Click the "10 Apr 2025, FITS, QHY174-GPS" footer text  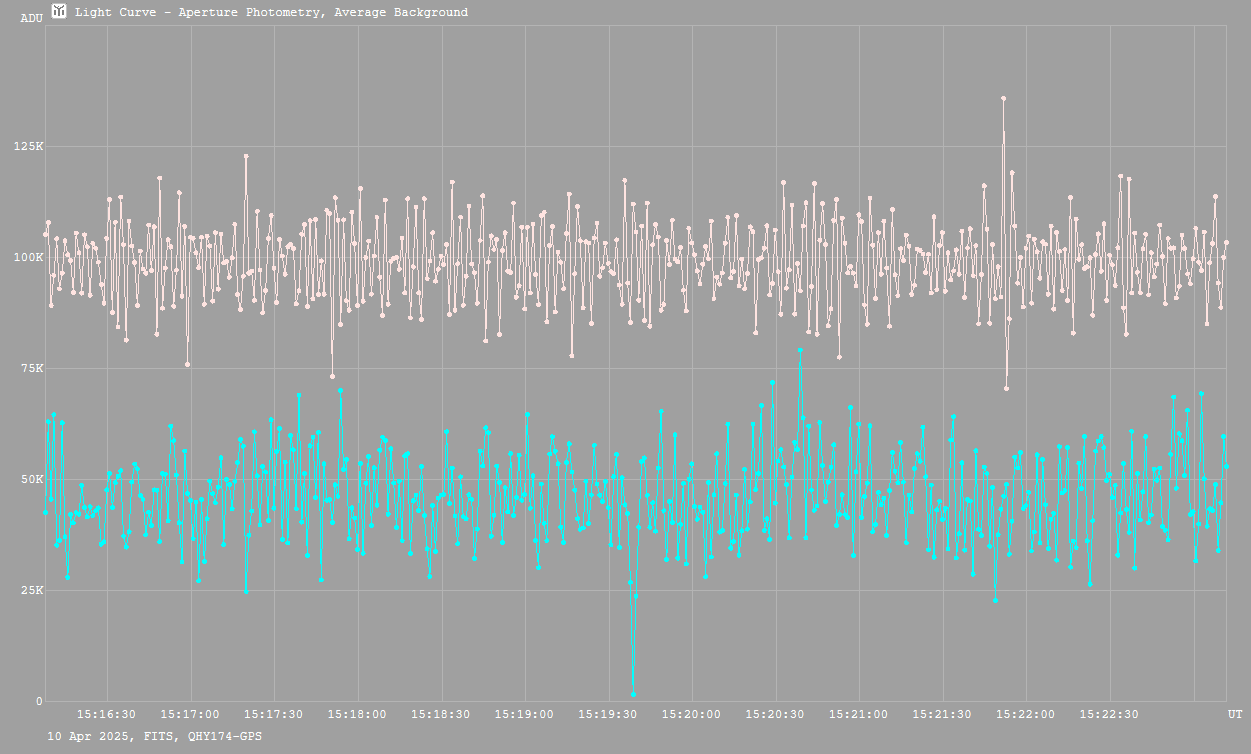click(x=155, y=736)
